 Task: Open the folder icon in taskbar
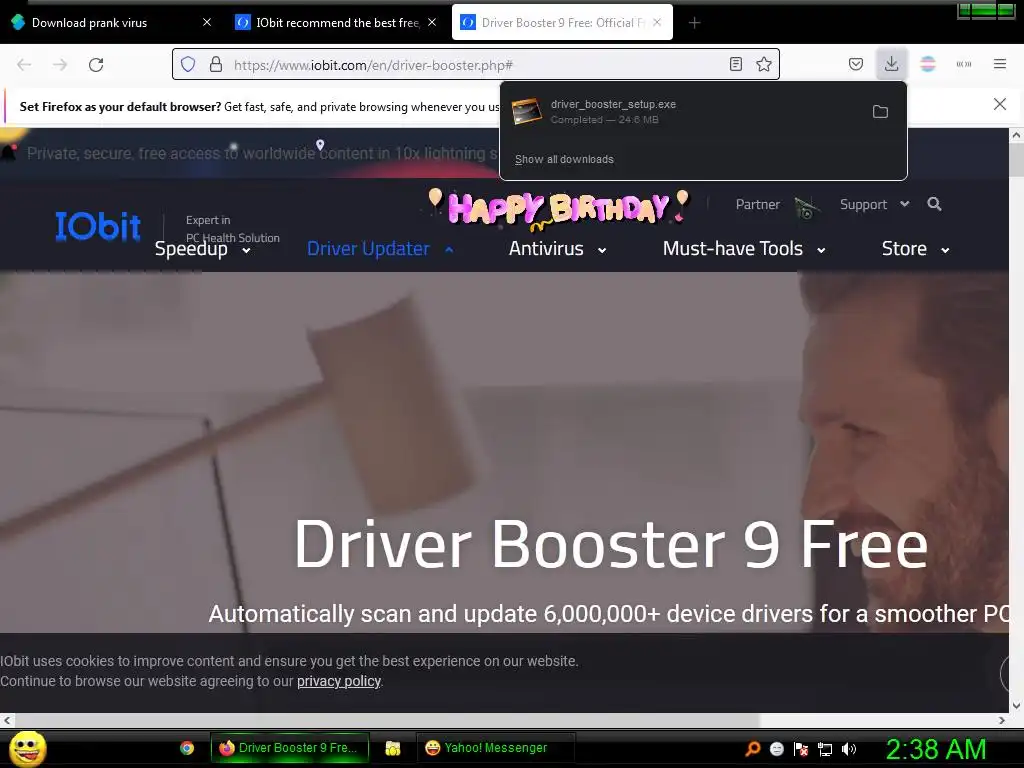click(392, 748)
